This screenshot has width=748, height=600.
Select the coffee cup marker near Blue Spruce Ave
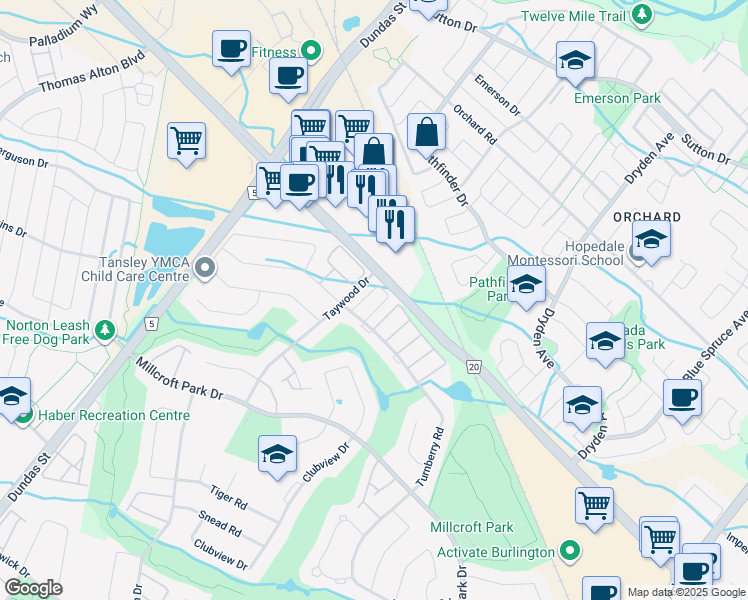[x=682, y=397]
